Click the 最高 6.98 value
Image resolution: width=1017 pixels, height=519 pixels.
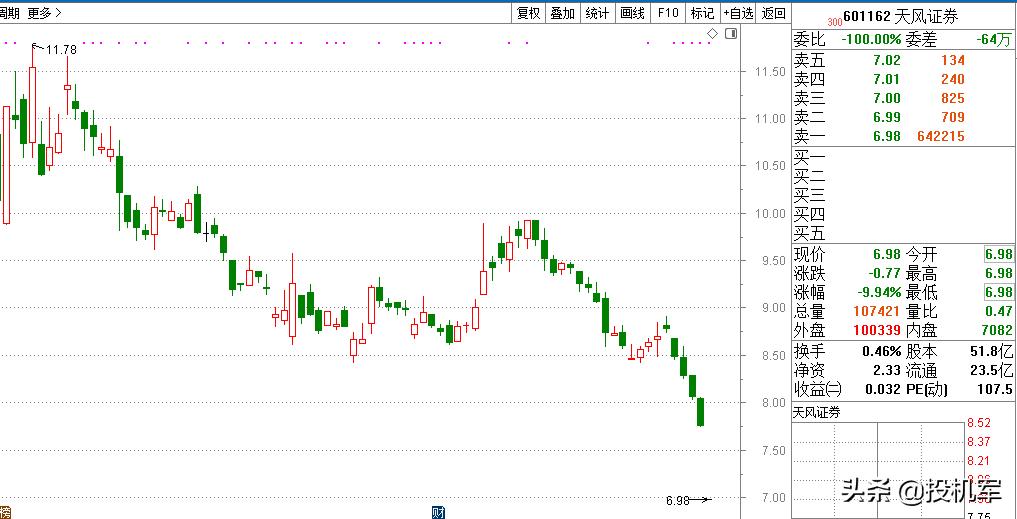click(998, 272)
